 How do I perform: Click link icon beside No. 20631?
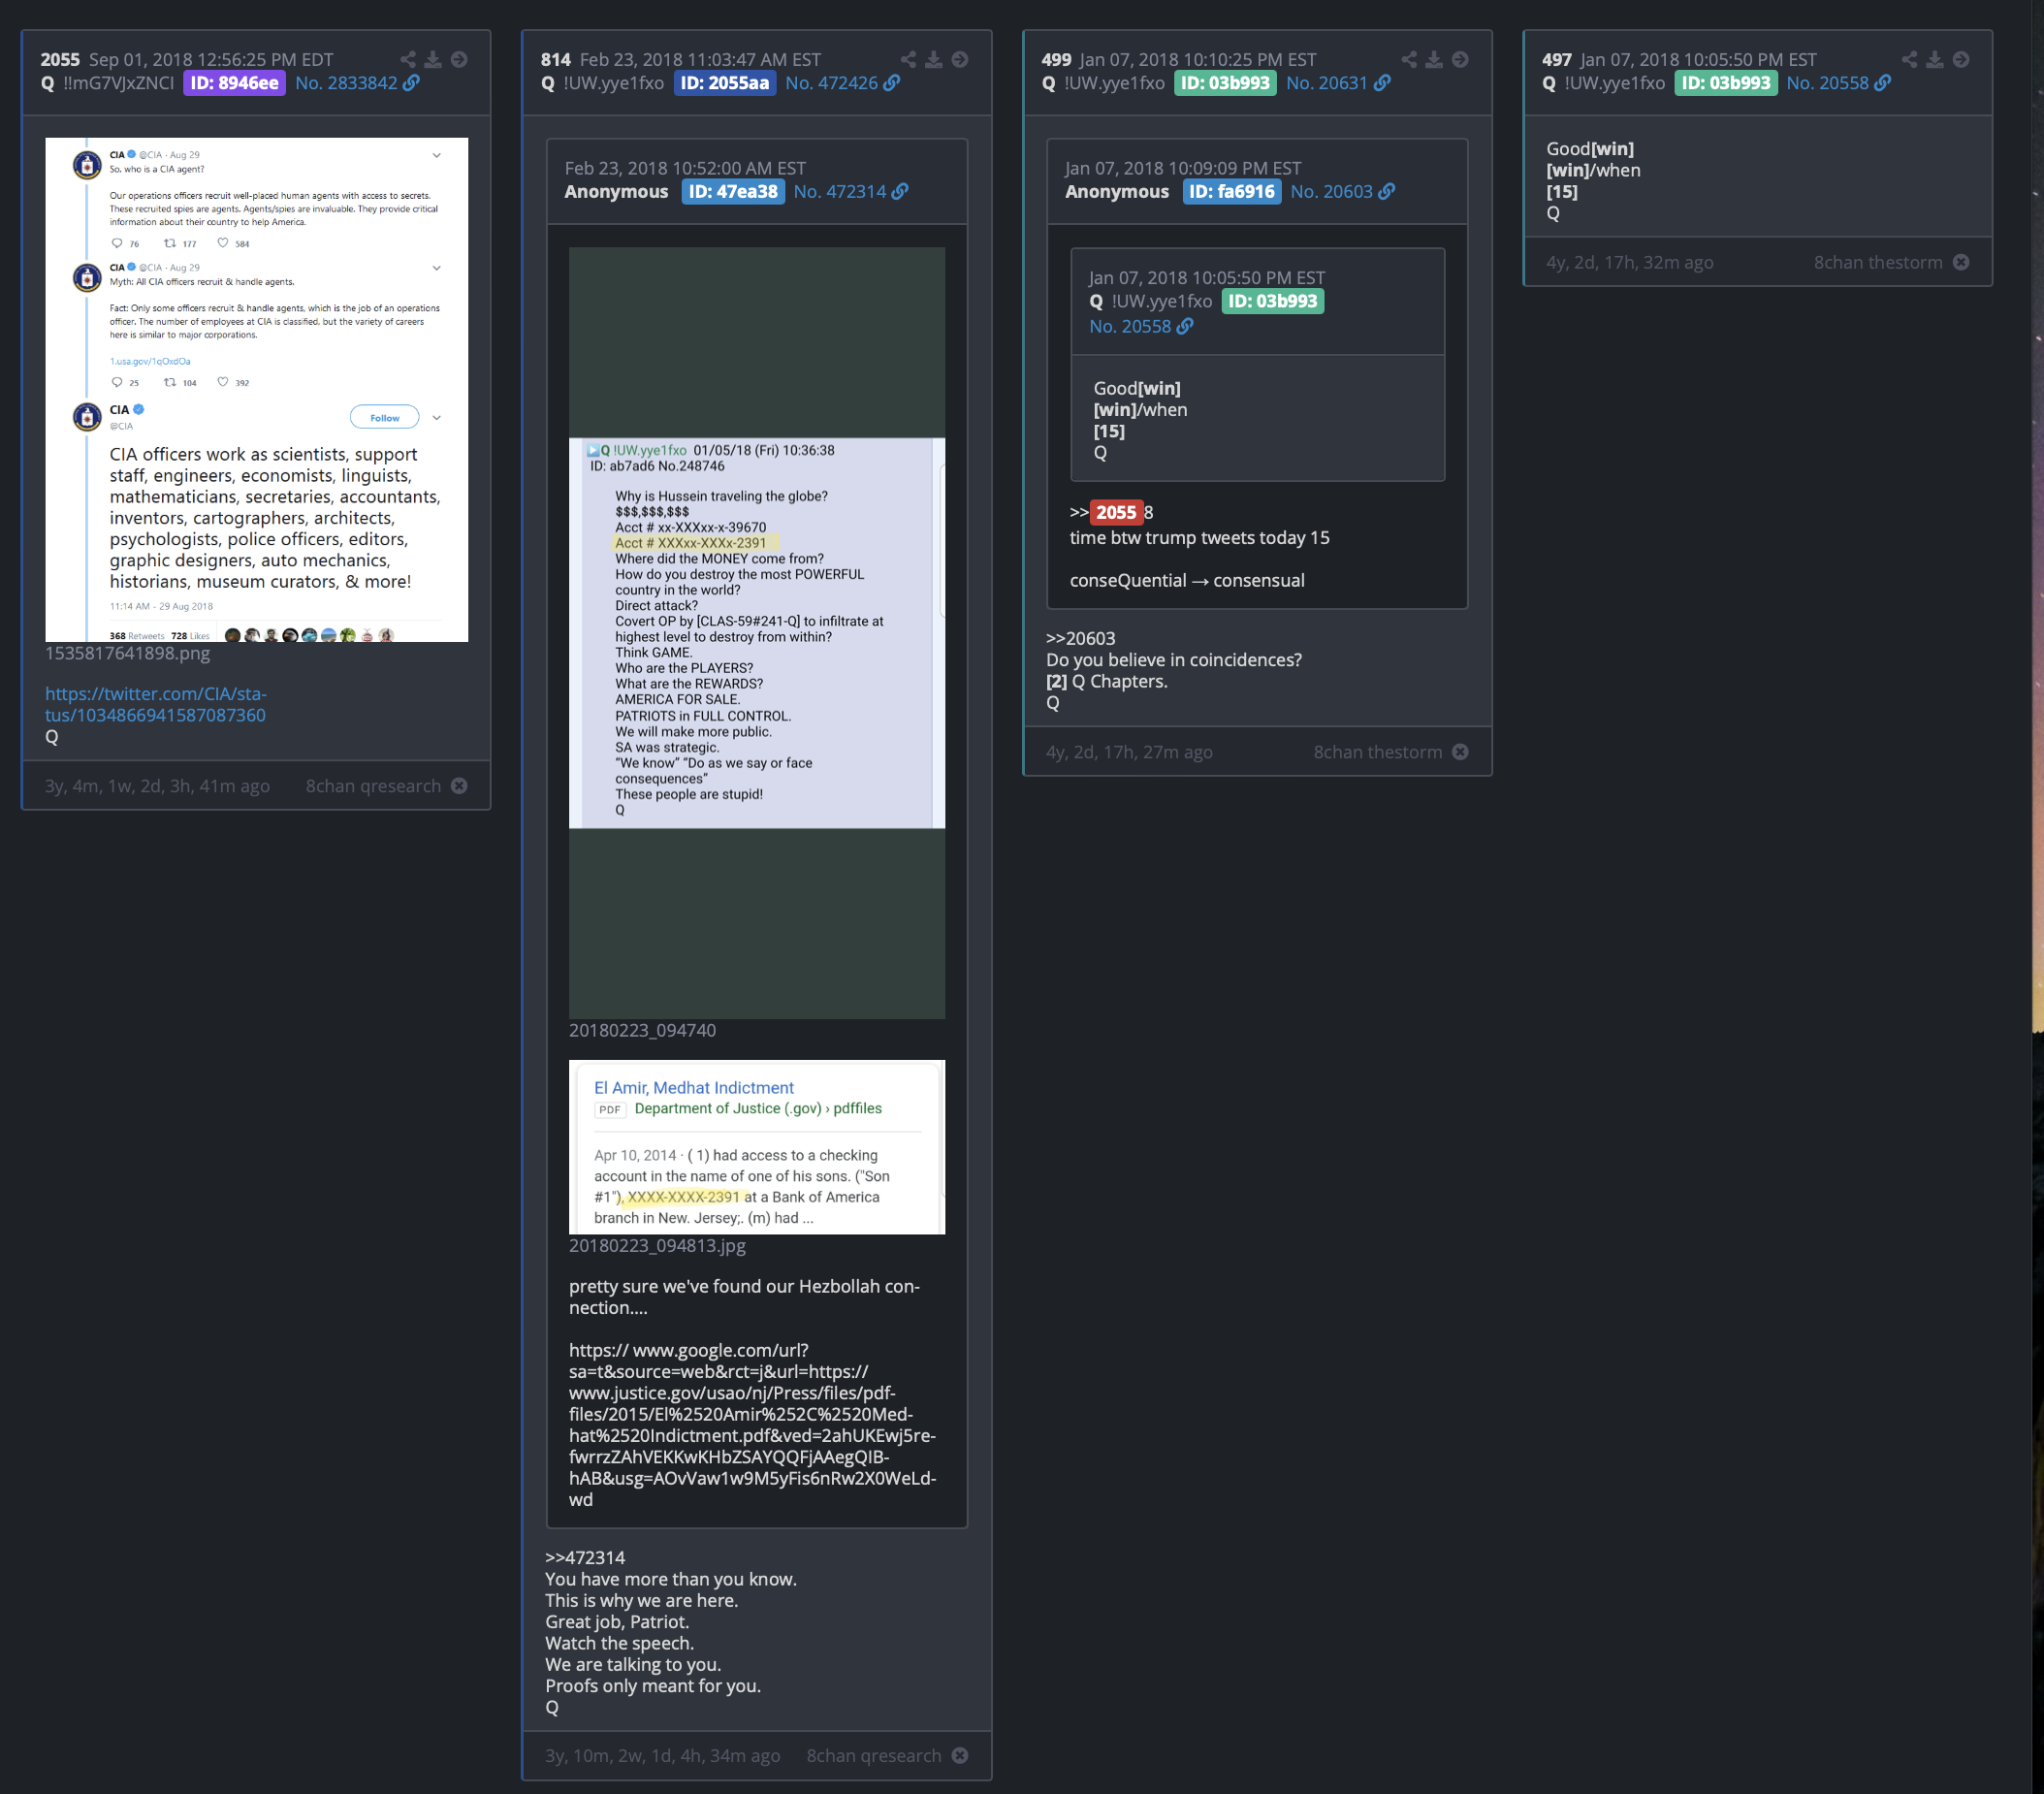1382,83
